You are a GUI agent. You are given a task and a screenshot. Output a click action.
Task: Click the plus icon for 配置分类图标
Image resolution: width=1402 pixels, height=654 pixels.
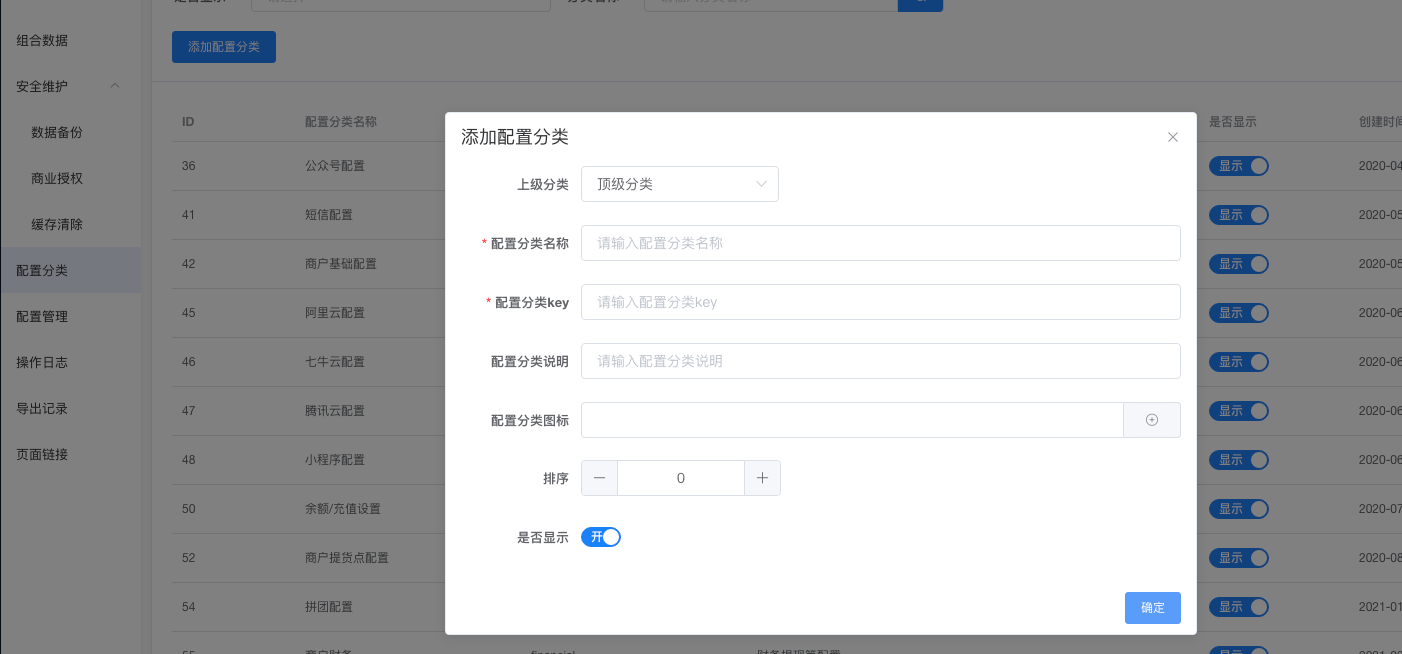1152,420
